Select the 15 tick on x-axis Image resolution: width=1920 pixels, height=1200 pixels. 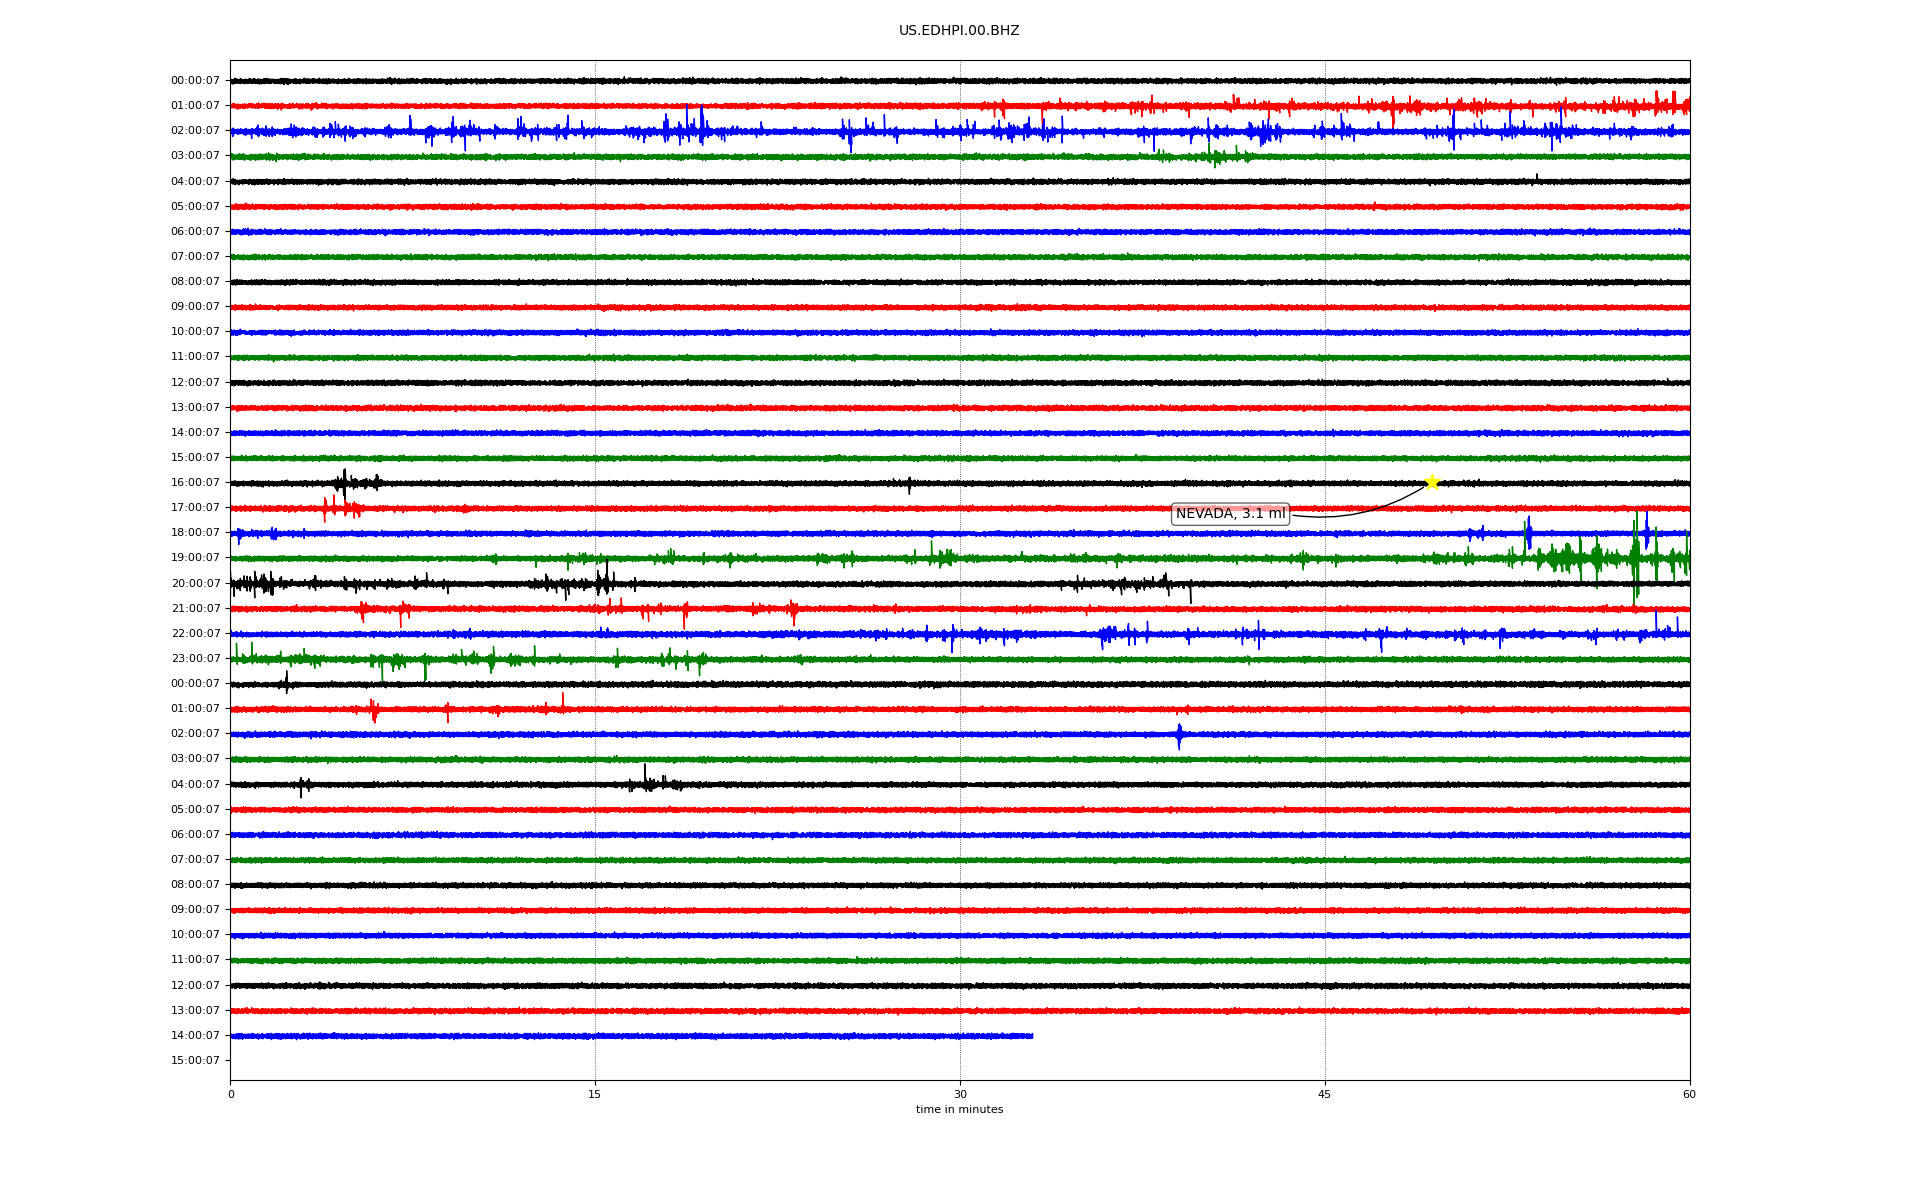(x=595, y=1094)
